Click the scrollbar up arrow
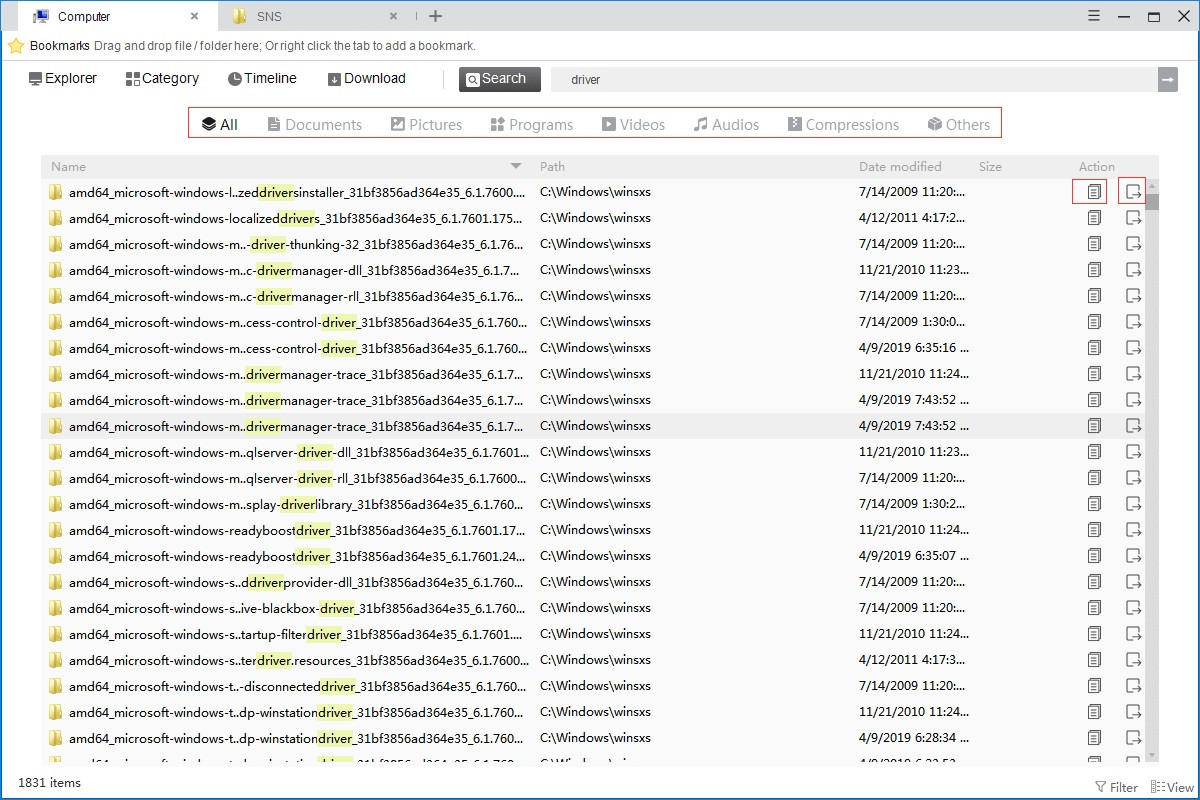Screen dimensions: 1200x800 1152,186
